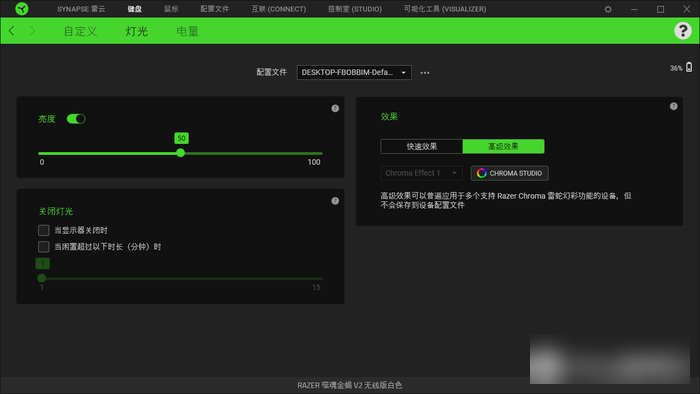Go forward with the right arrow
Viewport: 700px width, 394px height.
(x=32, y=31)
